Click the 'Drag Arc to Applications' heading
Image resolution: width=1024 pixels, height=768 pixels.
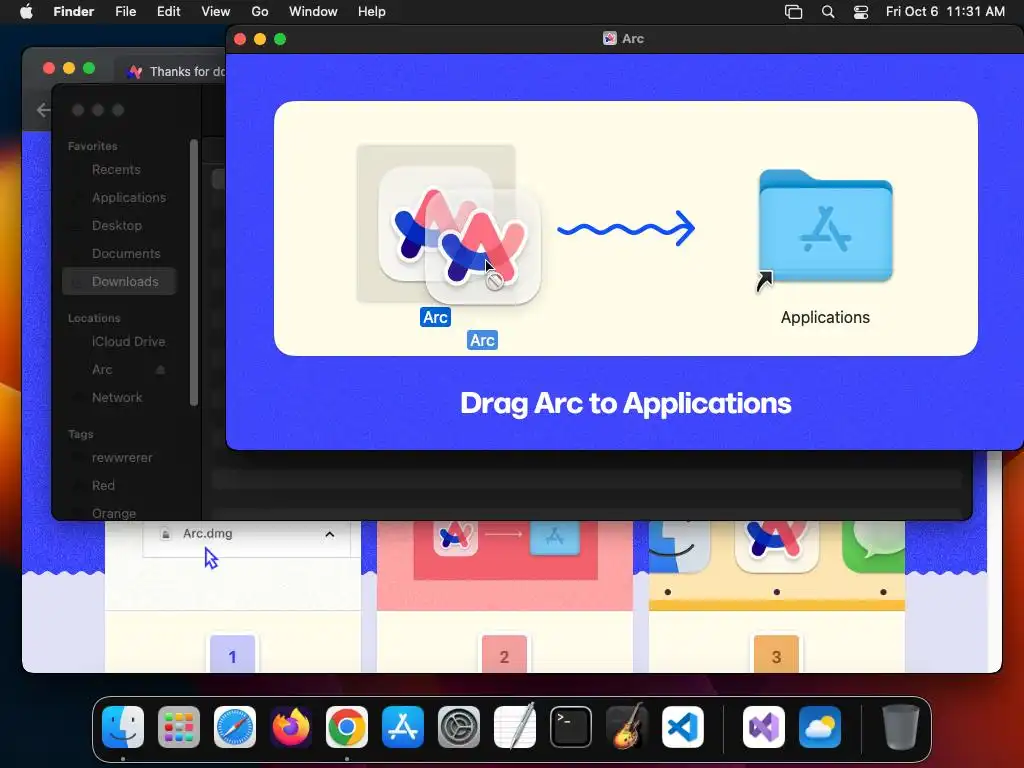tap(626, 403)
